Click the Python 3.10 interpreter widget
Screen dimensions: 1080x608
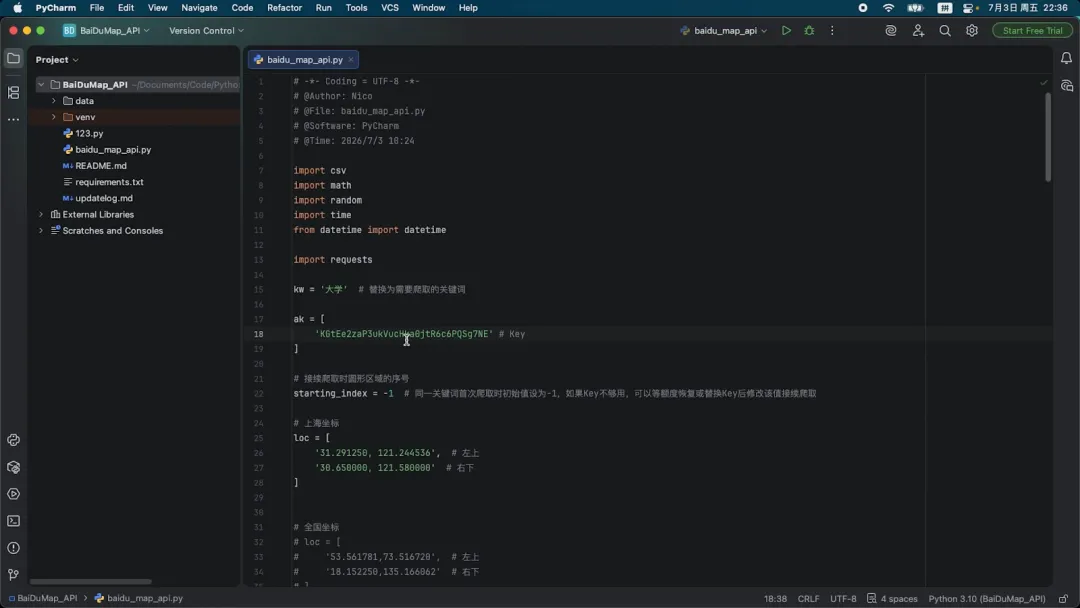click(986, 598)
